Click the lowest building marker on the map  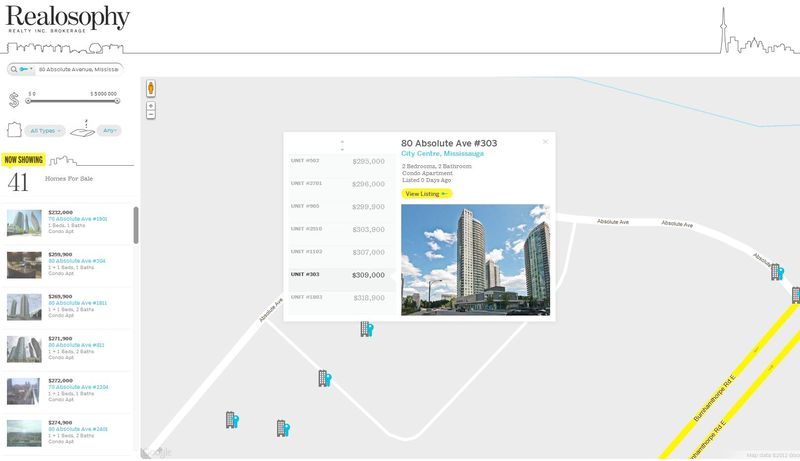(x=283, y=428)
